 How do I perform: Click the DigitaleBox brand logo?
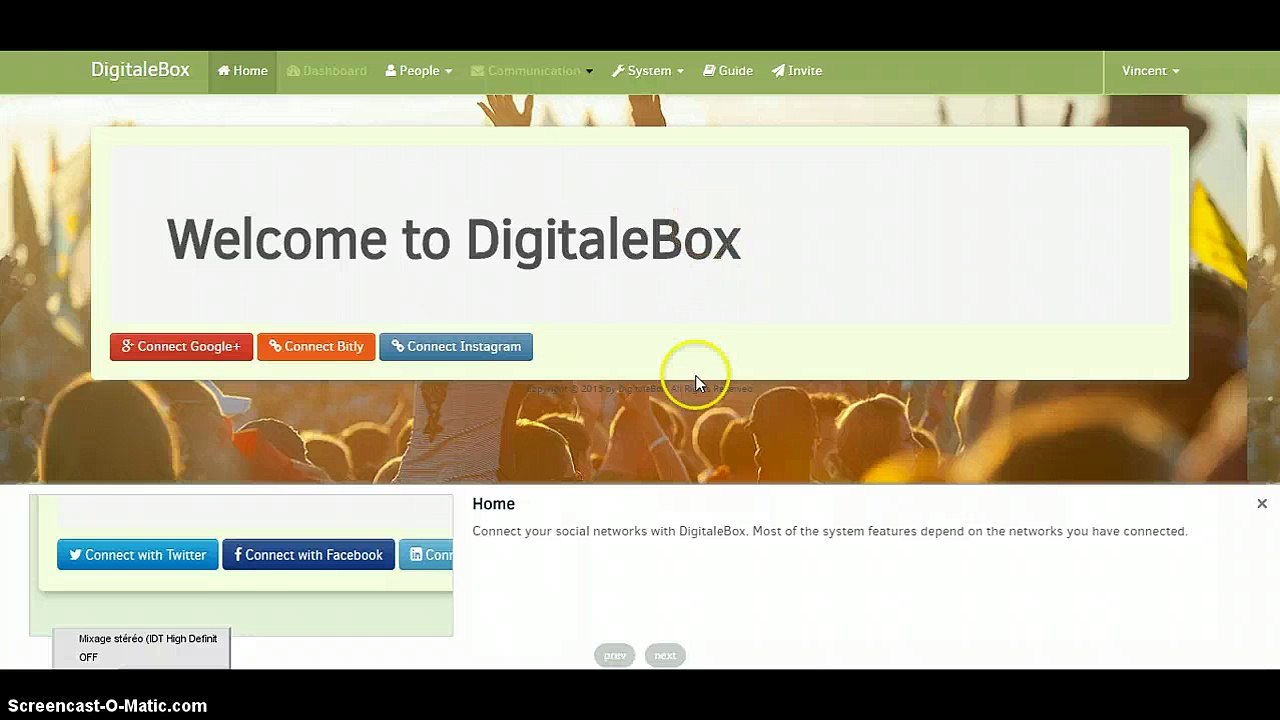tap(140, 70)
